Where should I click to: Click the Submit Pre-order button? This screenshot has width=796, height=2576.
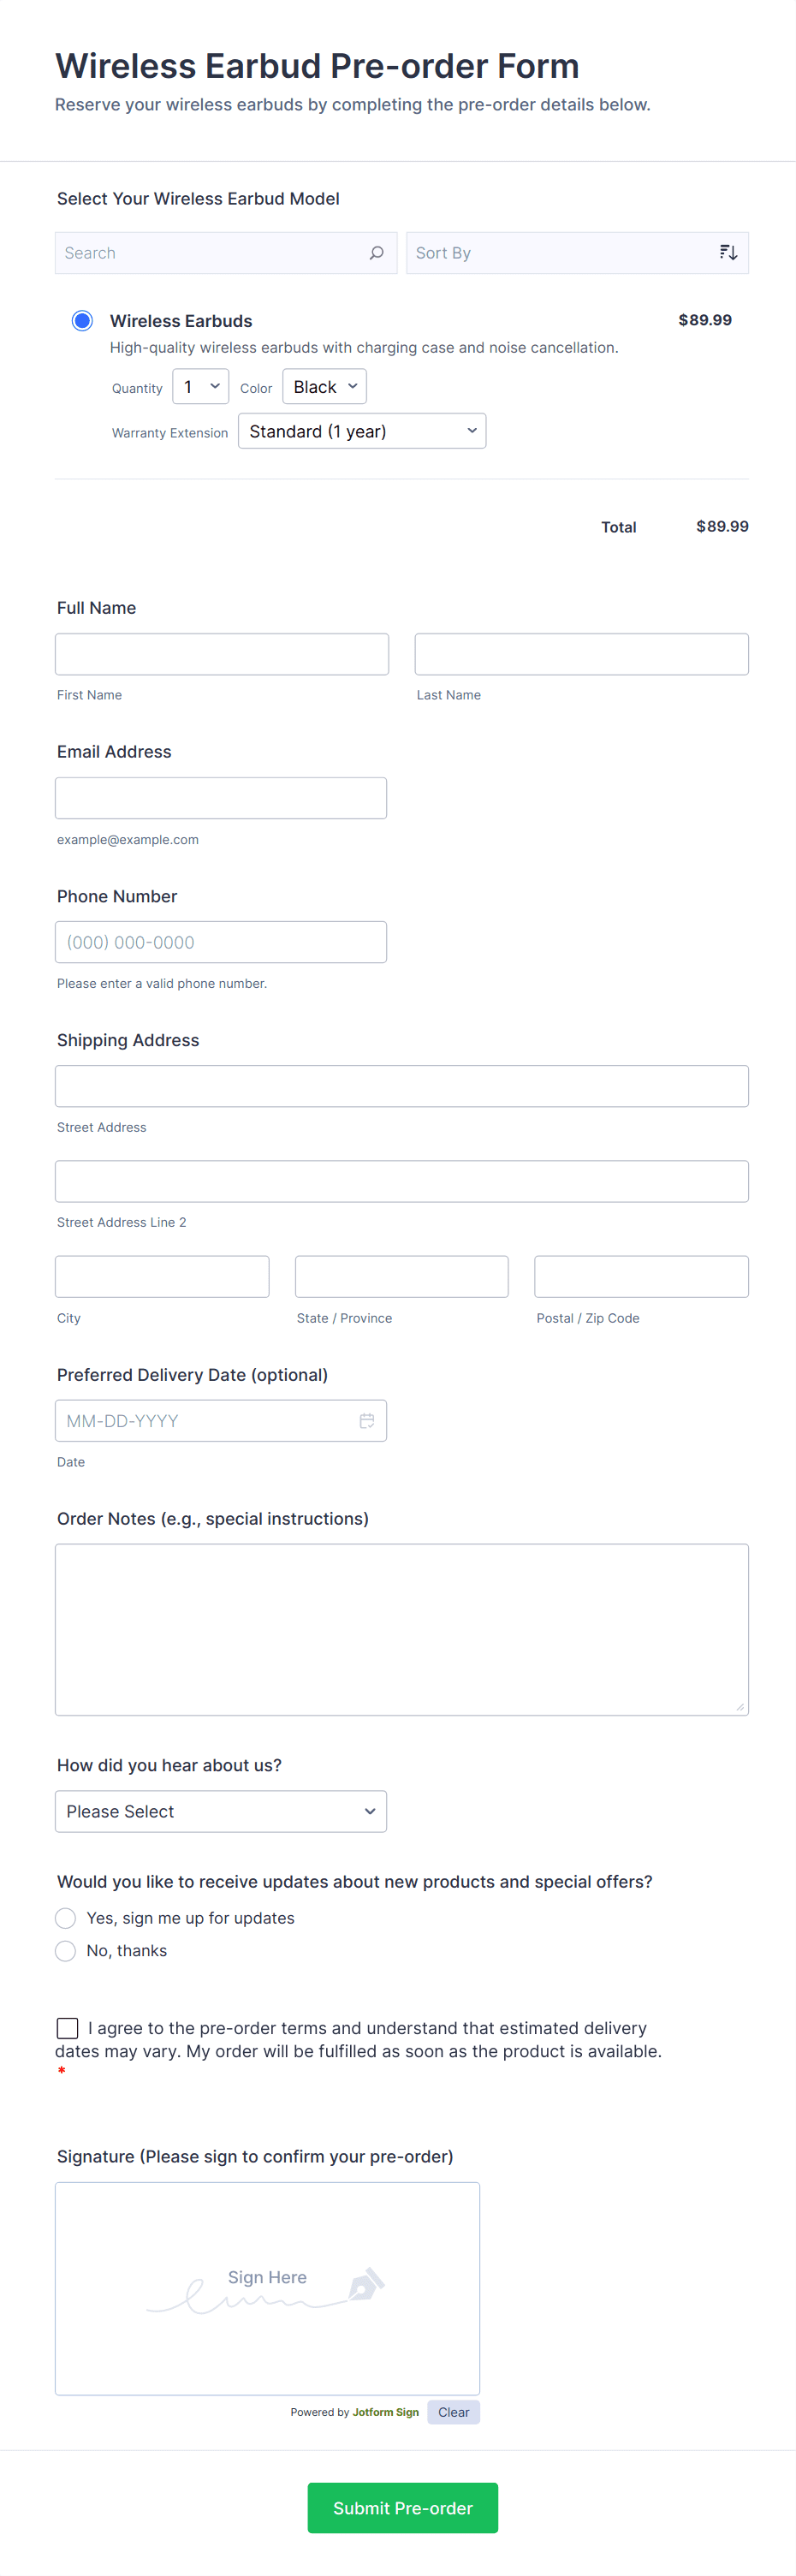pyautogui.click(x=402, y=2507)
